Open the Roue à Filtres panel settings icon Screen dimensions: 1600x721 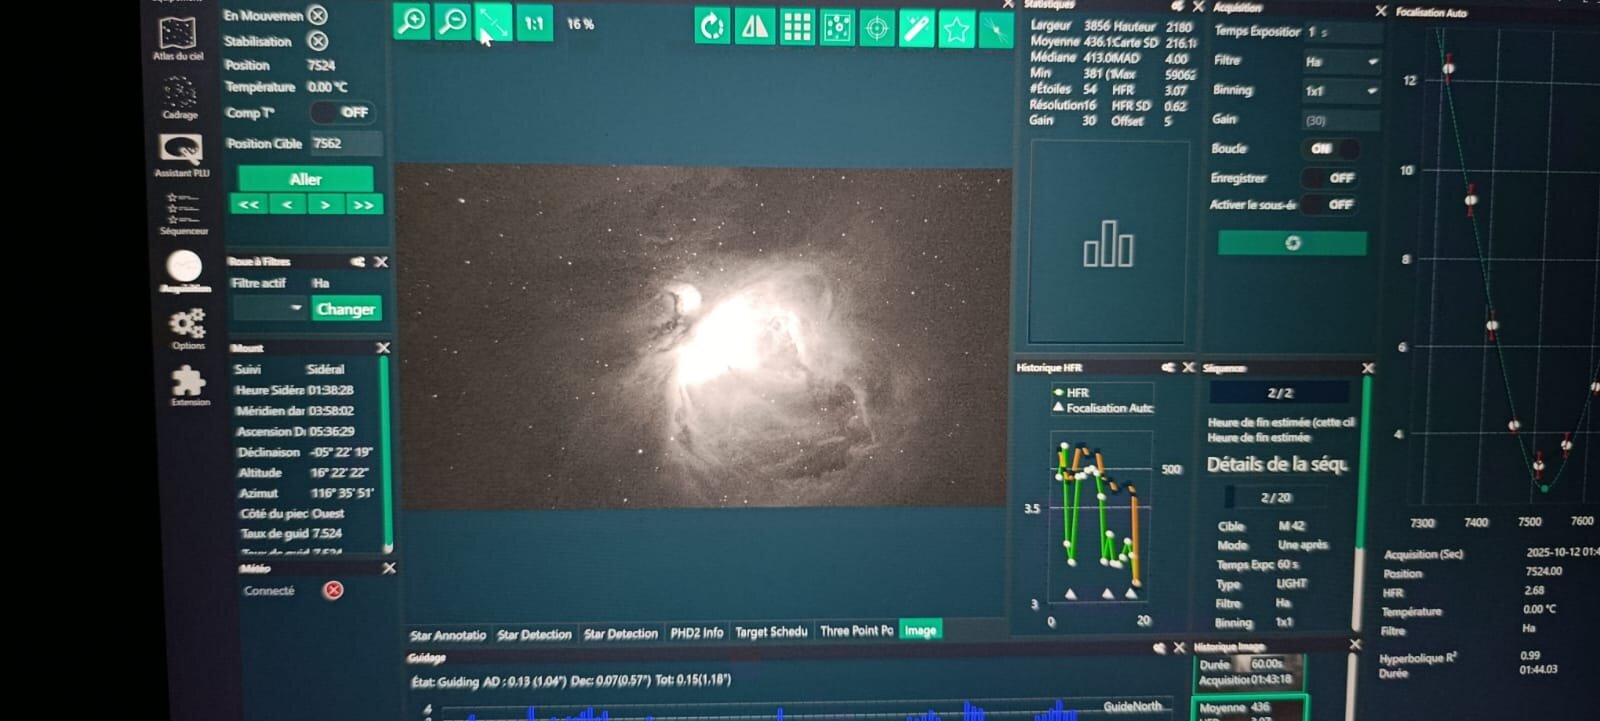[357, 262]
